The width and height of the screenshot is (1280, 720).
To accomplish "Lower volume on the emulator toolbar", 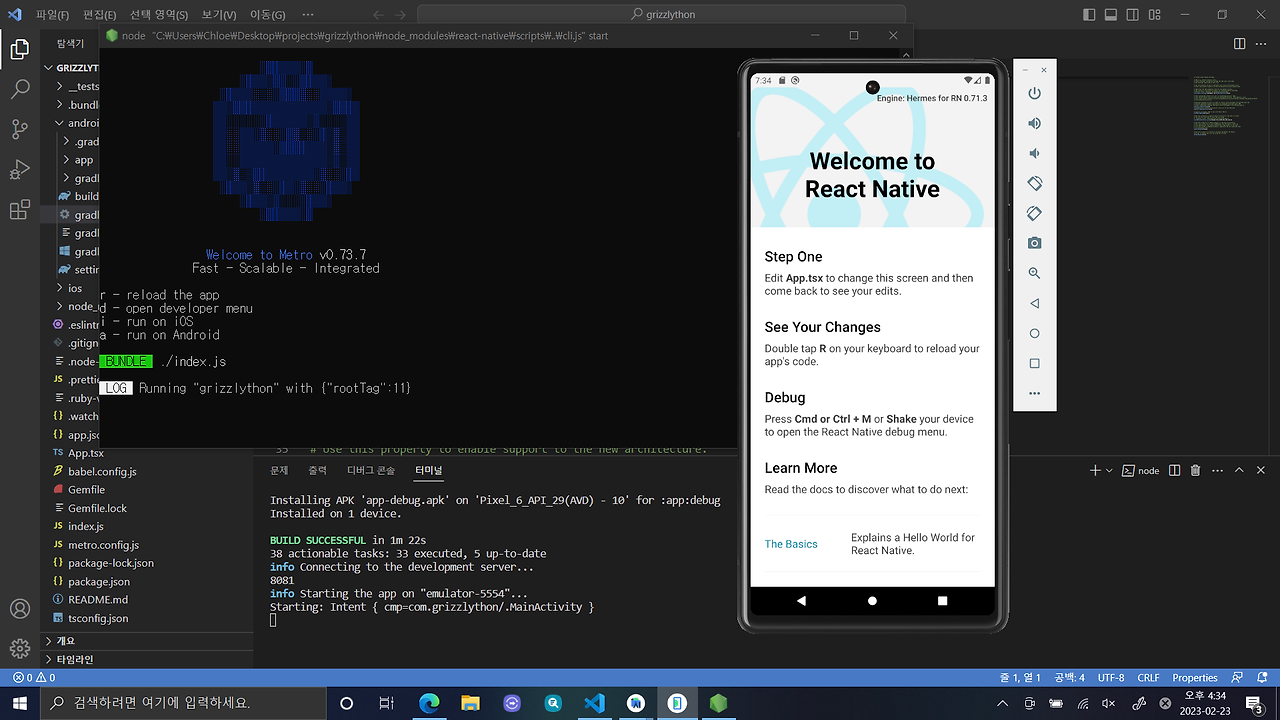I will point(1034,153).
